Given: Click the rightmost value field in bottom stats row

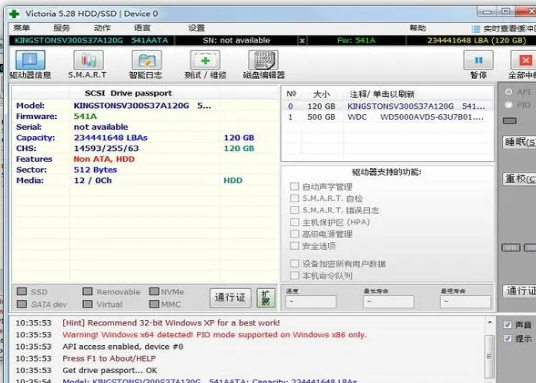Looking at the screenshot, I should (x=465, y=302).
